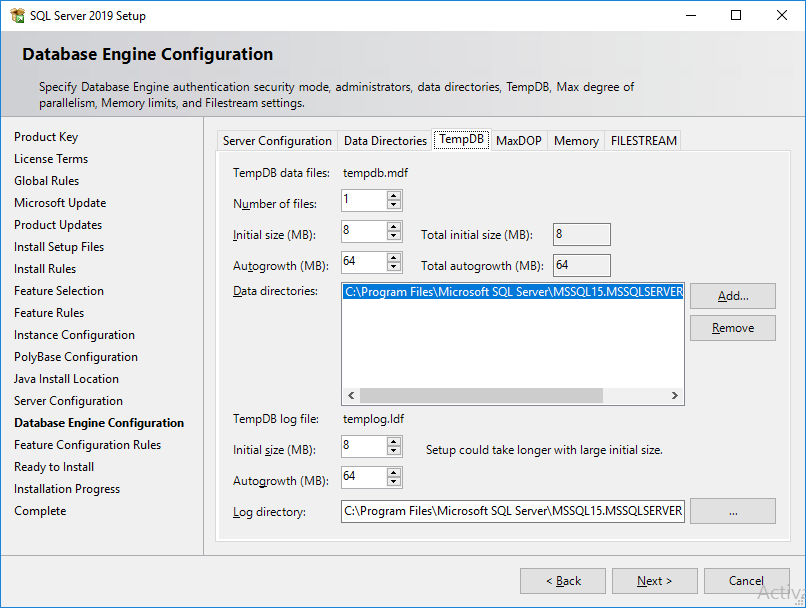Click Server Configuration step in sidebar
Image resolution: width=806 pixels, height=608 pixels.
click(x=68, y=401)
